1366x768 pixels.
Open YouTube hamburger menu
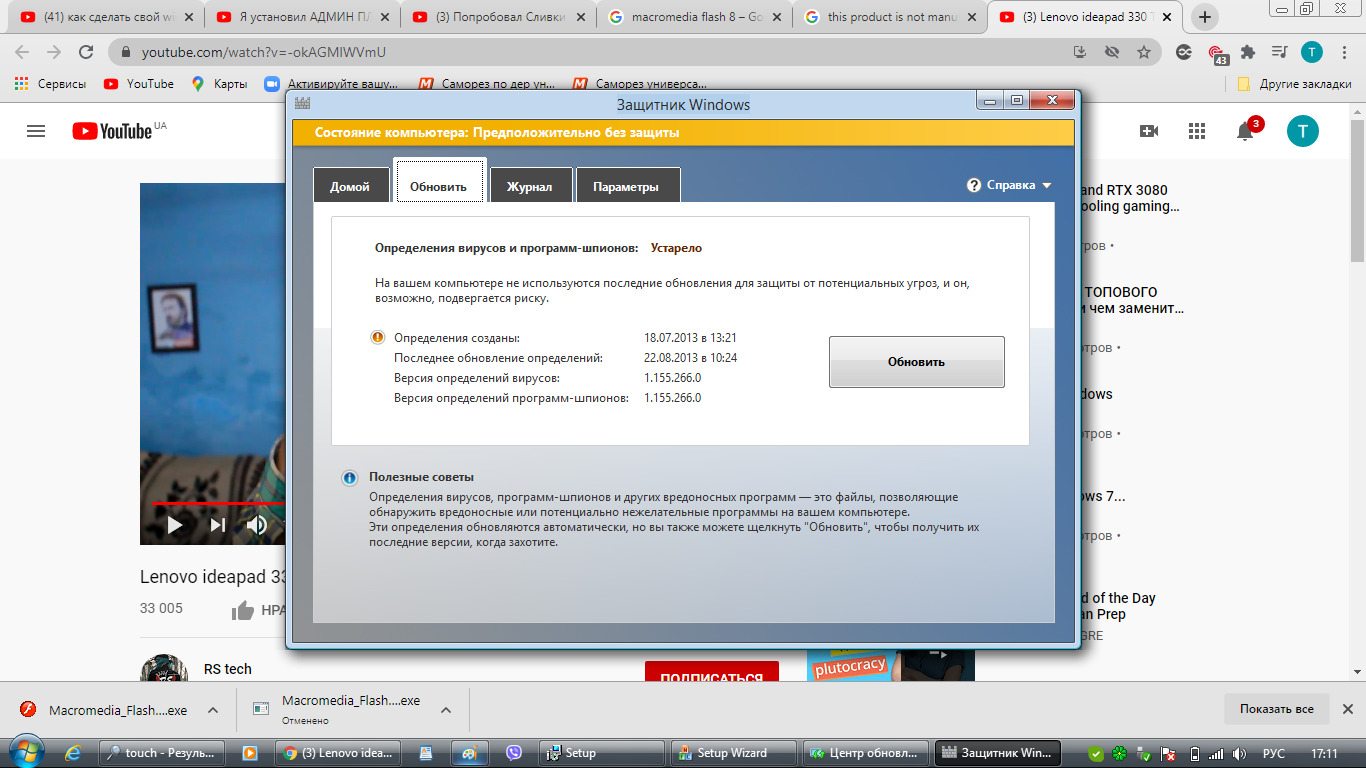(36, 131)
